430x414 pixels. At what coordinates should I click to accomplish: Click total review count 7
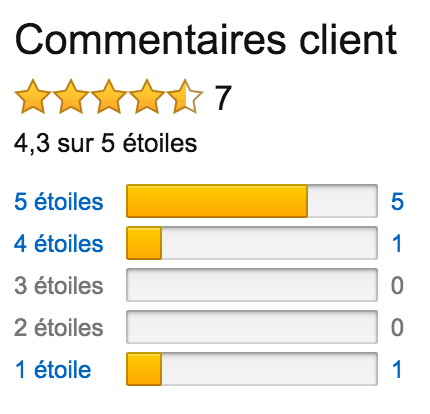pos(223,98)
